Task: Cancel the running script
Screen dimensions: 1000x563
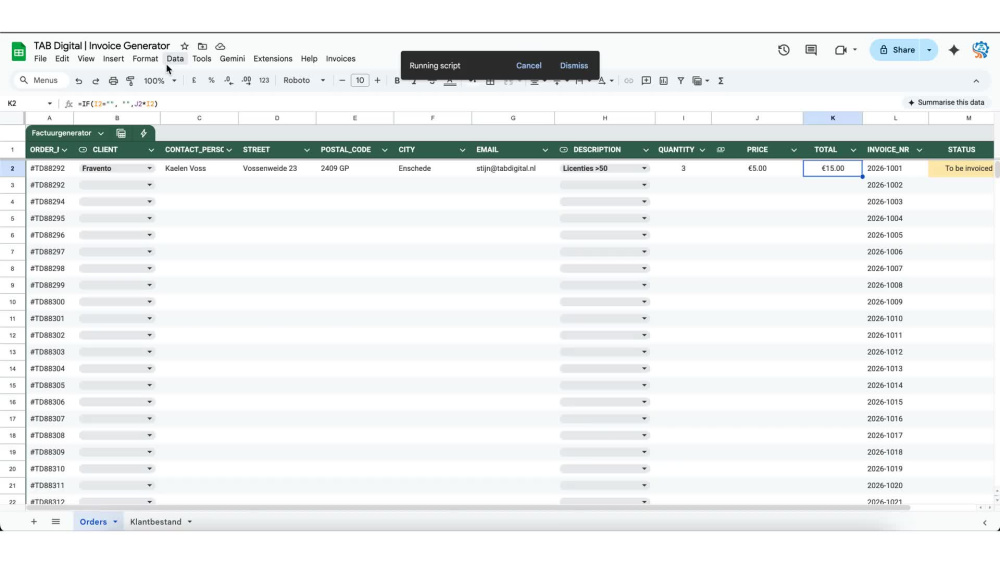Action: [529, 66]
